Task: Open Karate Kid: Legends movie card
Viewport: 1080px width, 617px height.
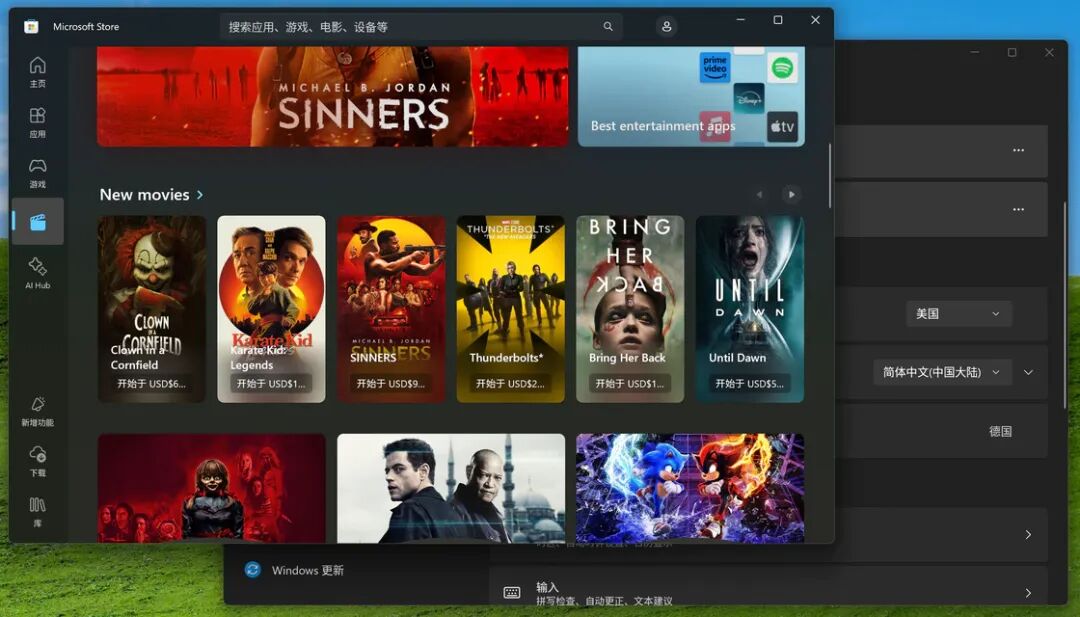Action: [271, 309]
